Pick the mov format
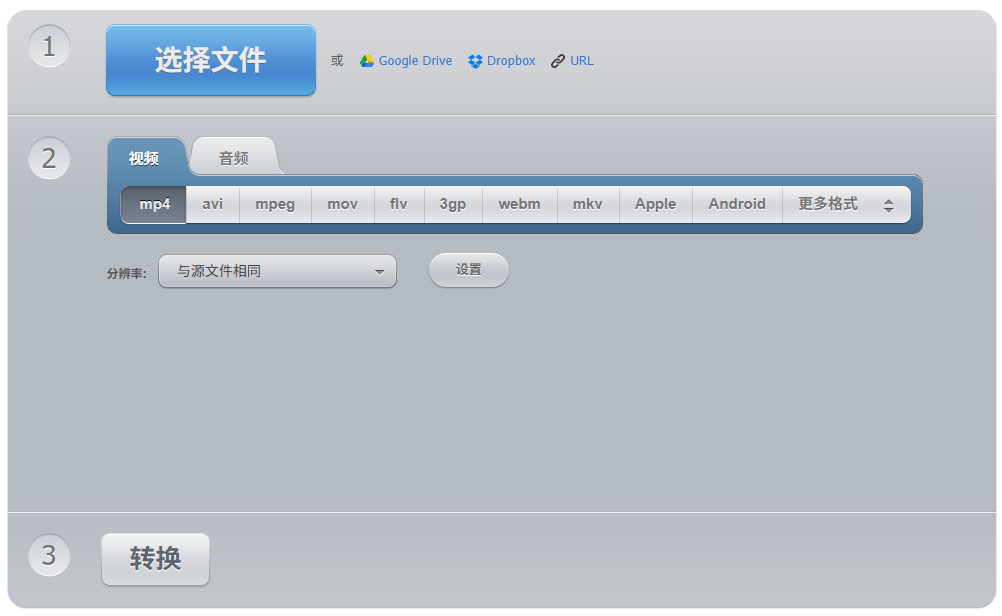The height and width of the screenshot is (616, 1002). [x=343, y=204]
